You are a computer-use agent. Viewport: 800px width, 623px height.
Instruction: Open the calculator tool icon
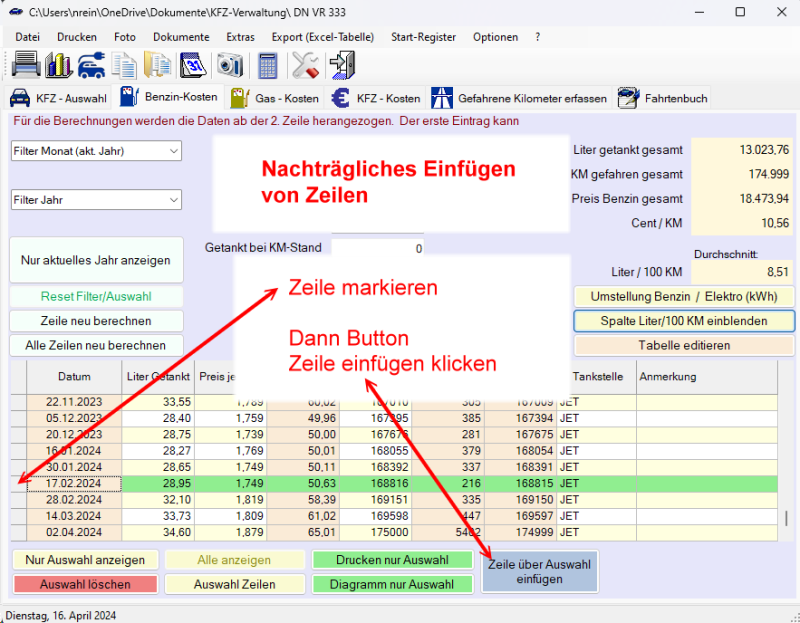[267, 65]
